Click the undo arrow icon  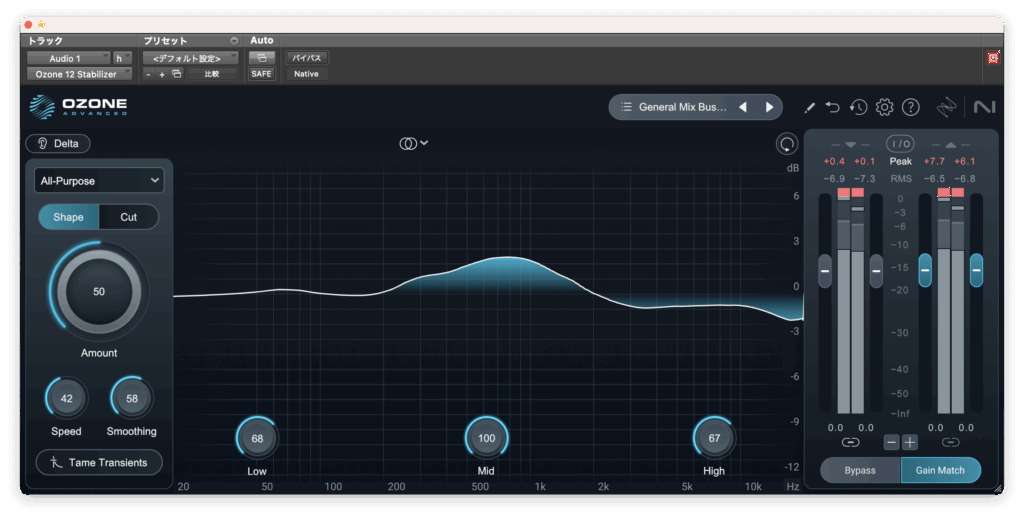833,107
